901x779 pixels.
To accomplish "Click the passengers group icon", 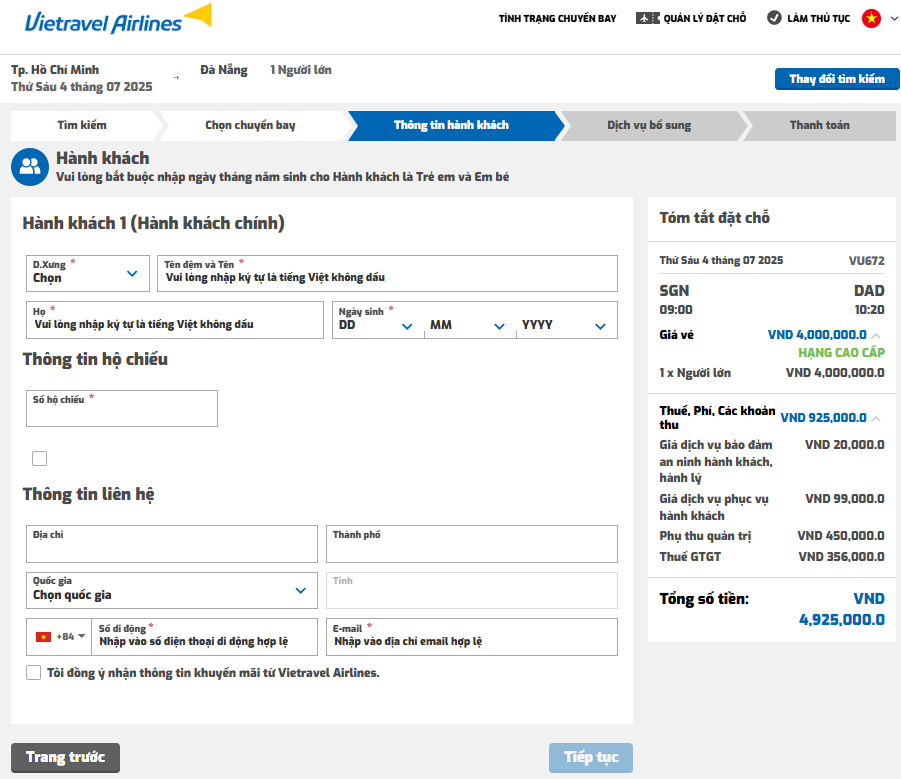I will (x=30, y=167).
